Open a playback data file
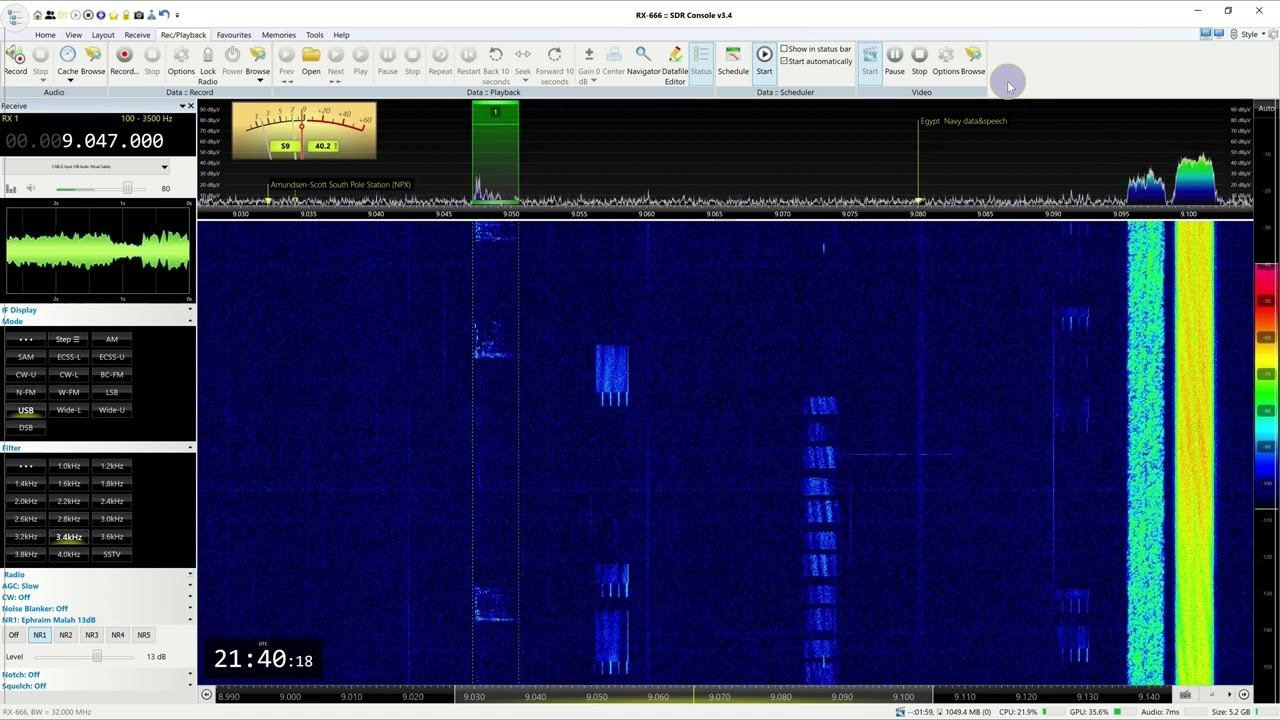 (311, 60)
